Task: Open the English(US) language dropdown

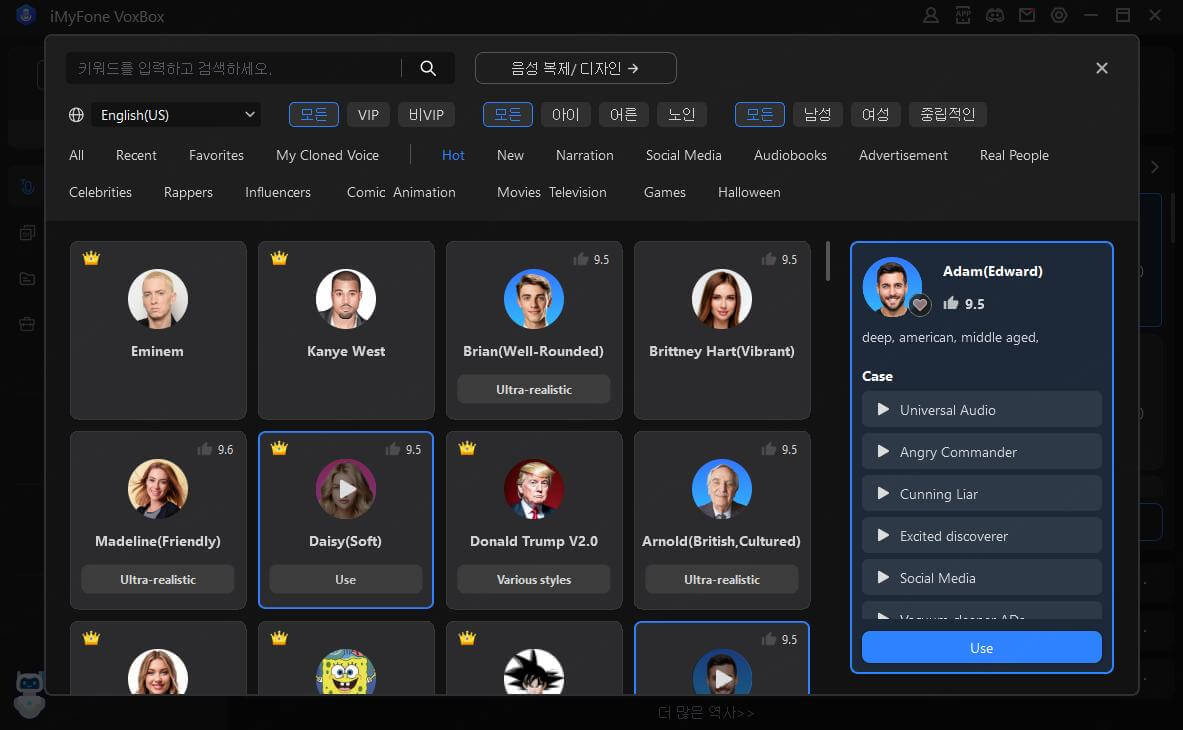Action: [177, 115]
